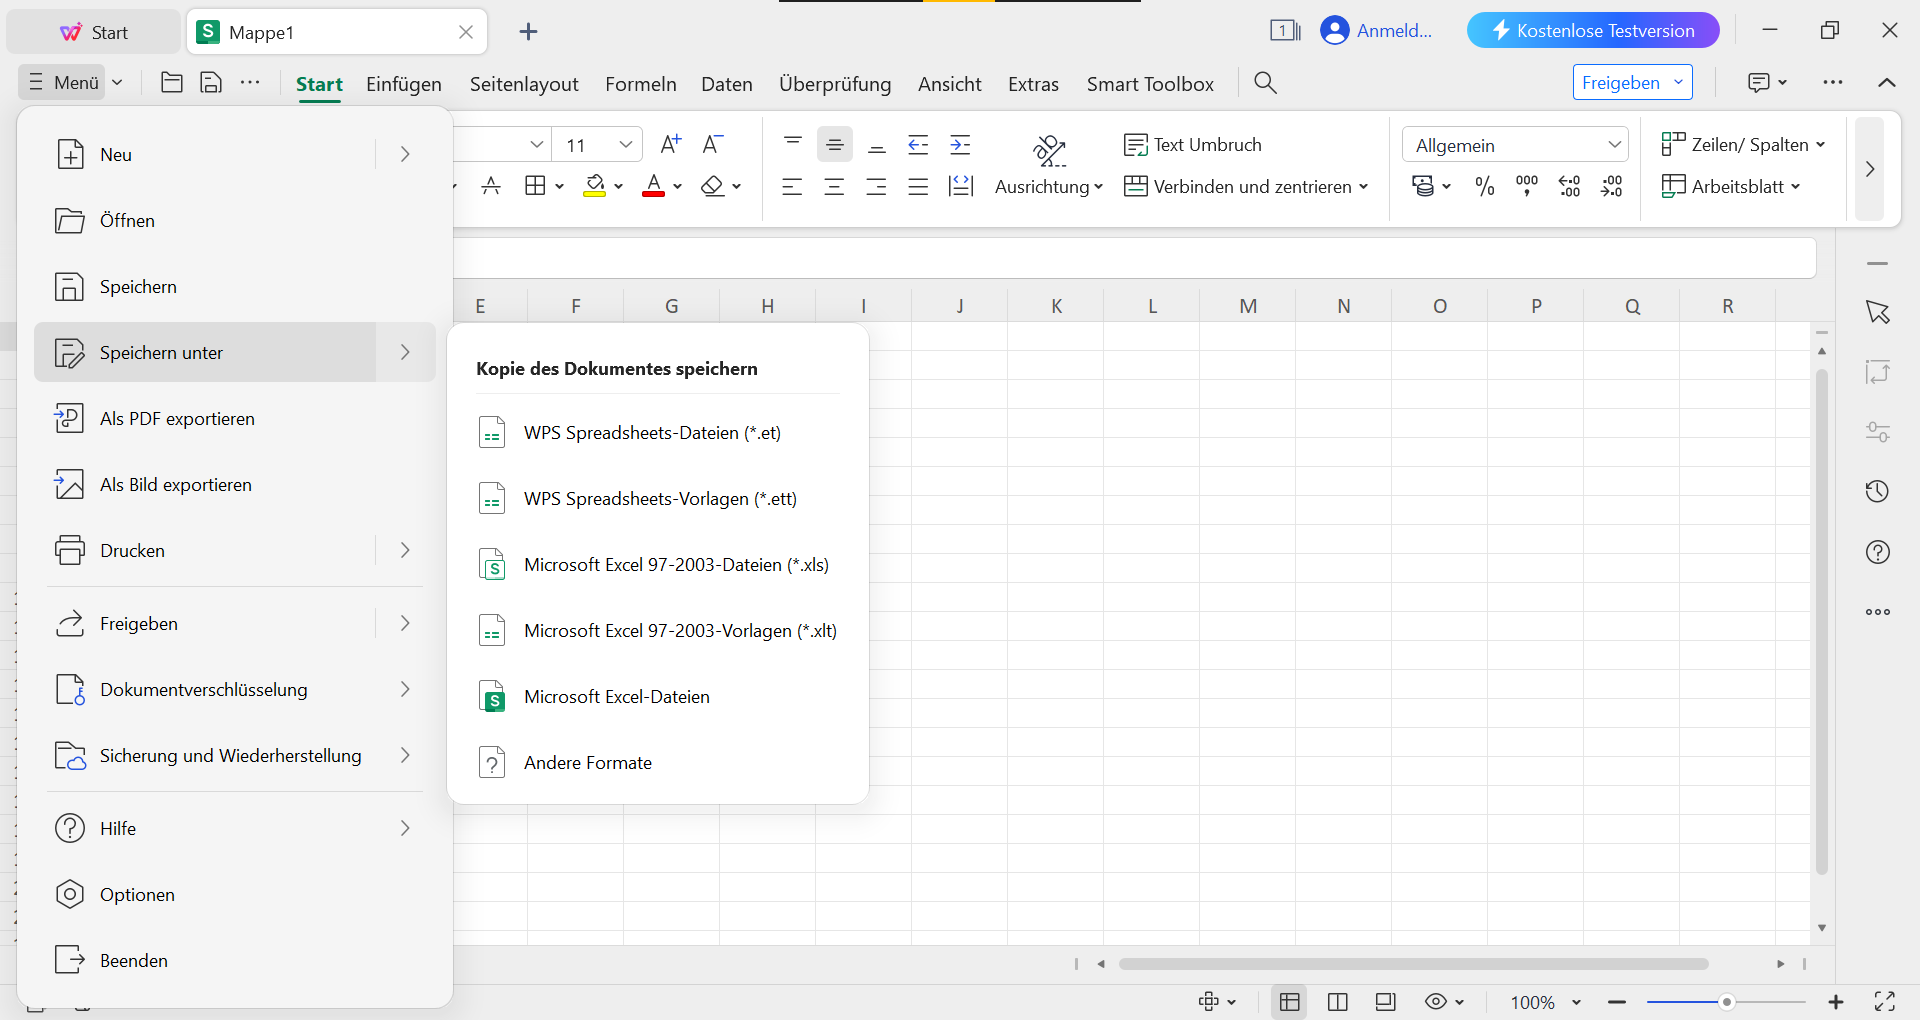Click the vertical scrollbar down arrow
This screenshot has width=1920, height=1020.
coord(1821,927)
